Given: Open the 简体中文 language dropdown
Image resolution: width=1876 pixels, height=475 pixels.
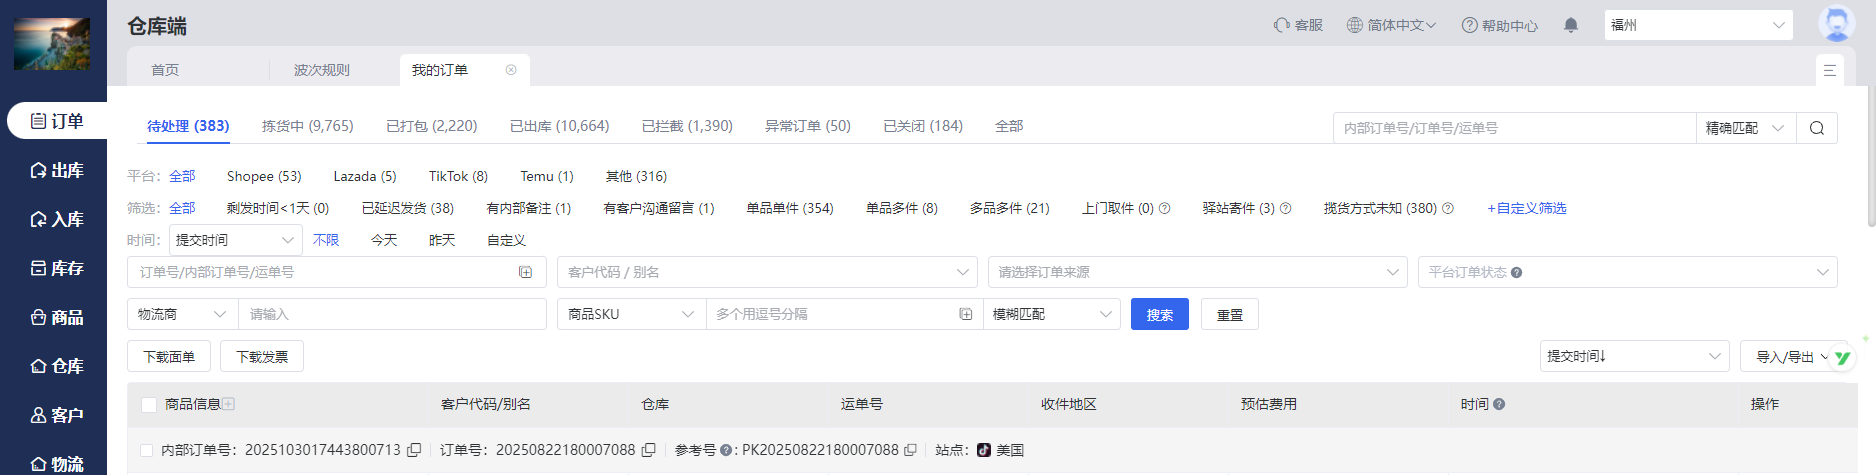Looking at the screenshot, I should pos(1391,25).
